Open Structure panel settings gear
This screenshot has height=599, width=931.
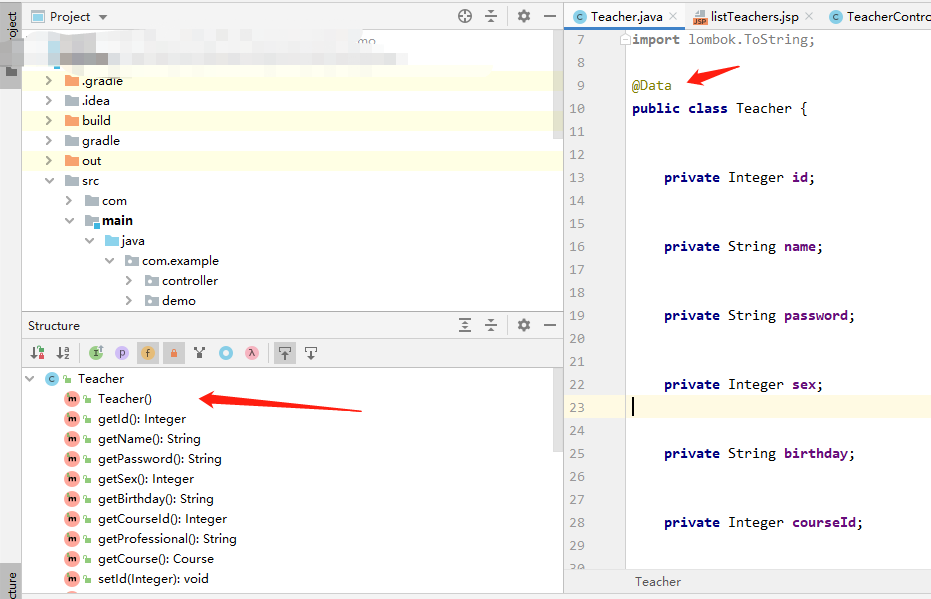click(524, 325)
